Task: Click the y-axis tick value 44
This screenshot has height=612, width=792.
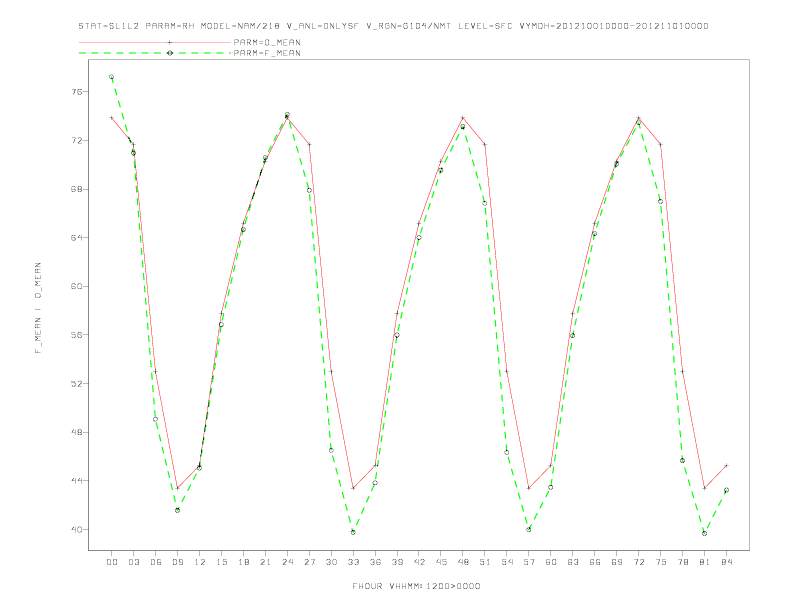Action: 76,481
